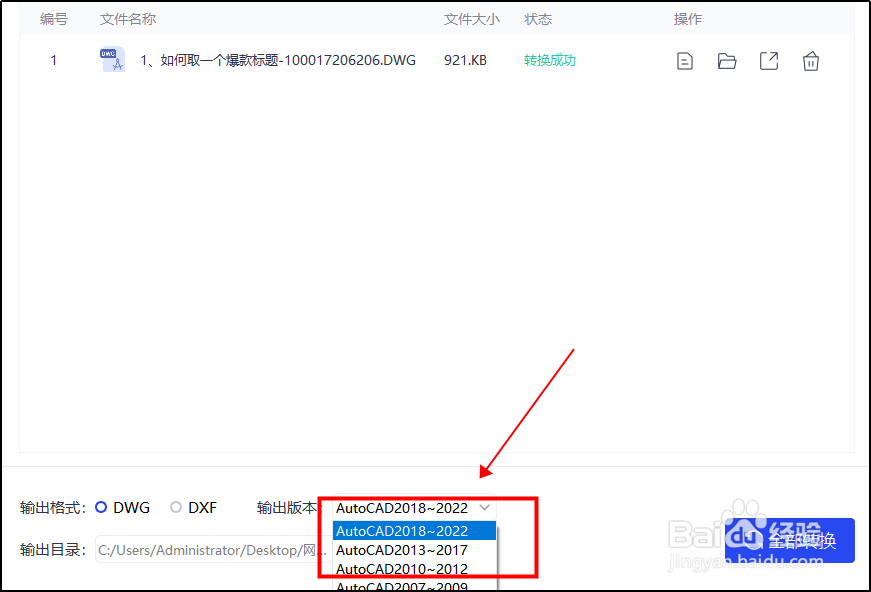Click the 输出目录 label
The height and width of the screenshot is (592, 871).
tap(53, 550)
